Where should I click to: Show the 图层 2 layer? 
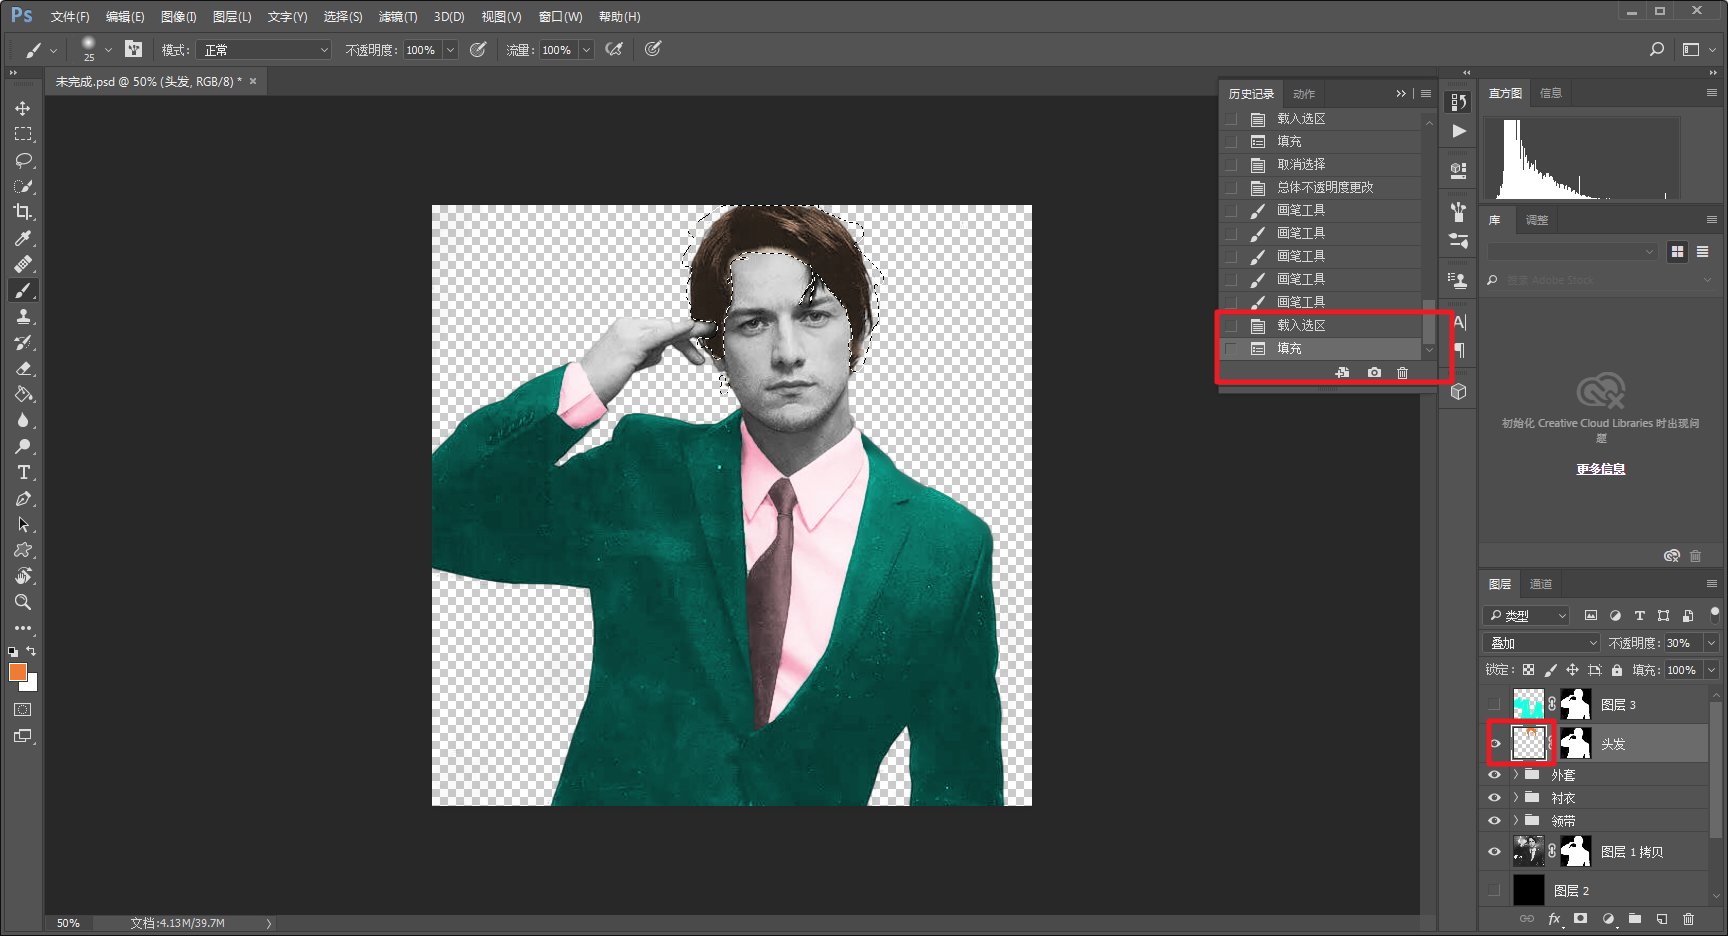point(1495,890)
